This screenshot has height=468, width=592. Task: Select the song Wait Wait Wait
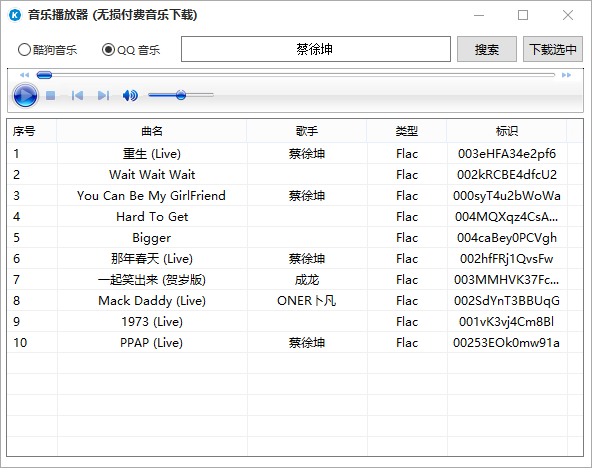click(152, 175)
